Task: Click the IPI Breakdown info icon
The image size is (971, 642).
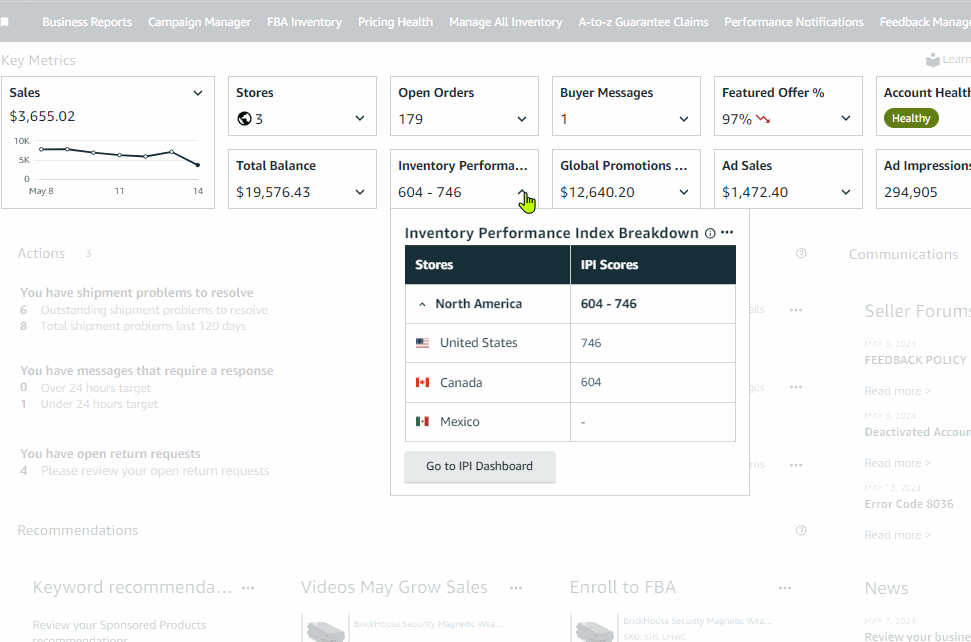Action: pos(710,233)
